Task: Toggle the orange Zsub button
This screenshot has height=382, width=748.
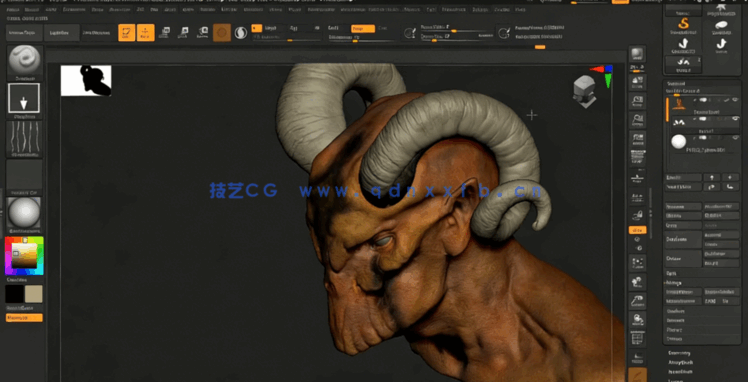Action: pyautogui.click(x=363, y=29)
